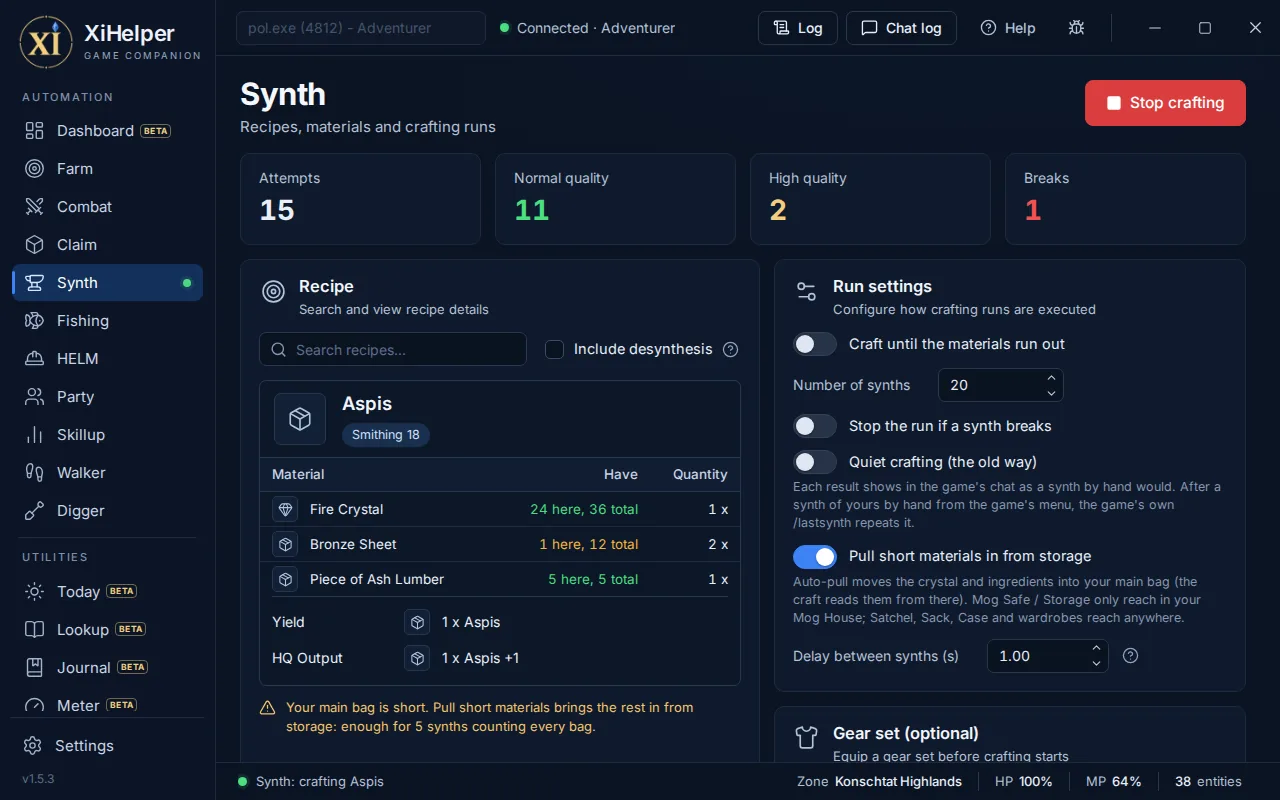Screen dimensions: 1280x800
Task: Click the Yield Aspis item icon
Action: tap(417, 622)
